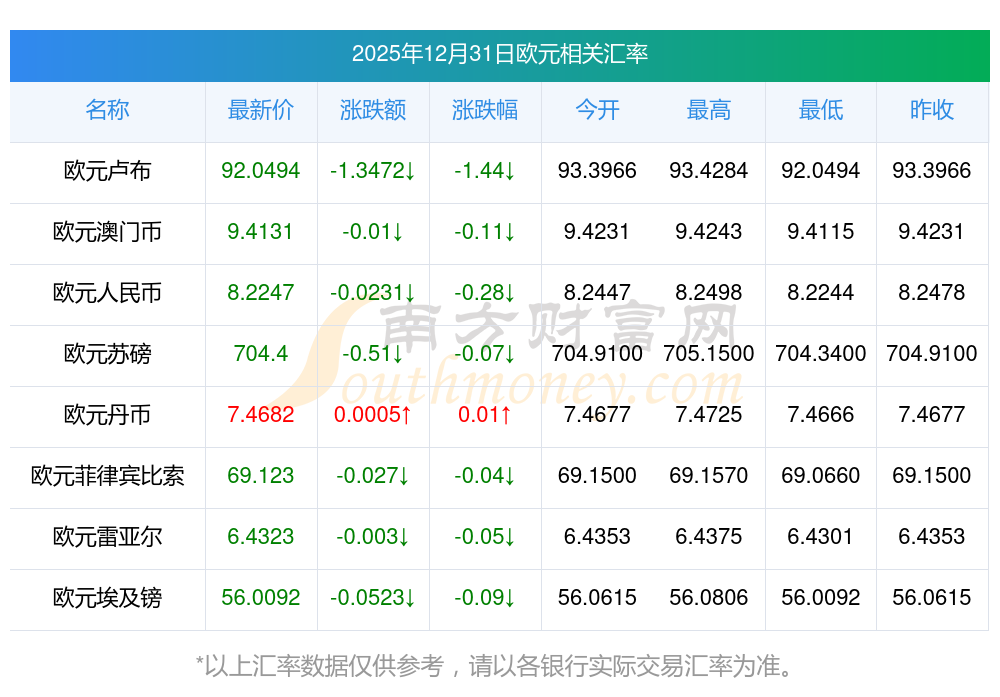
Task: Click change percent -0.09↓
Action: (x=485, y=598)
